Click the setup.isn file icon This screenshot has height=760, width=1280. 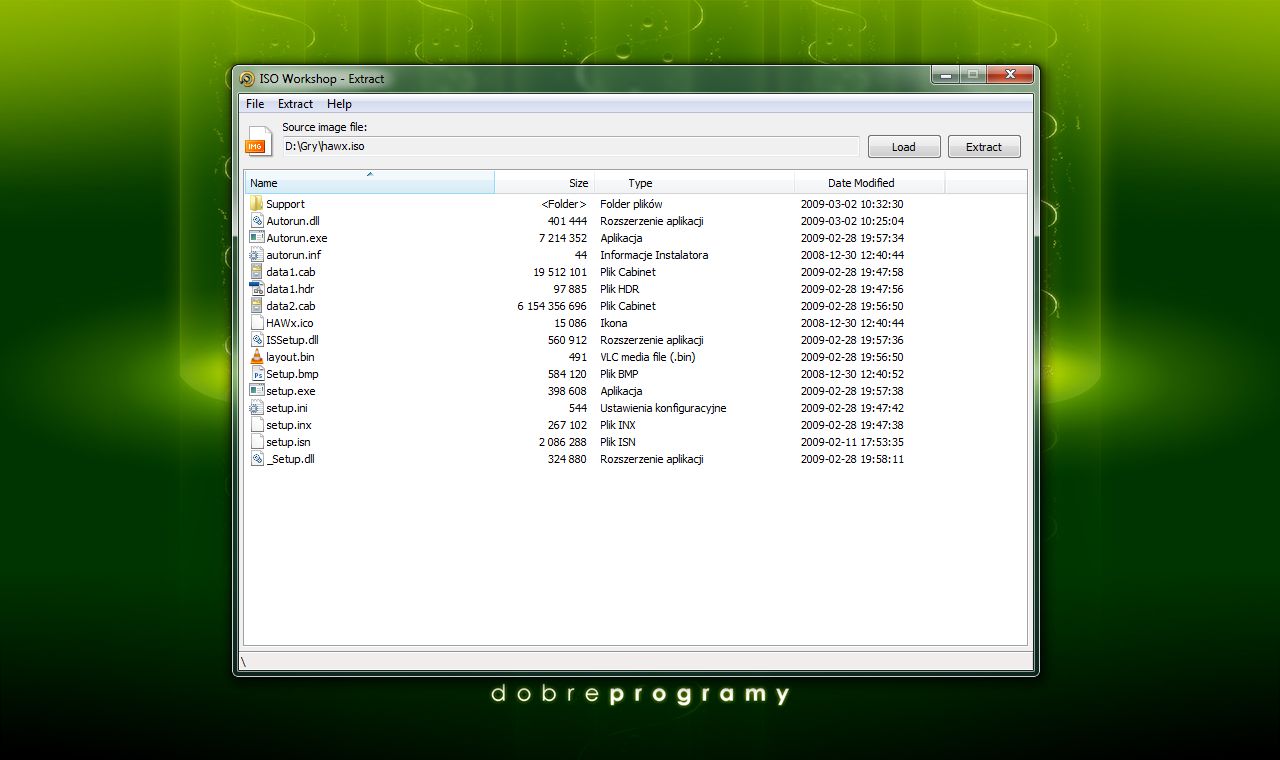click(x=257, y=442)
